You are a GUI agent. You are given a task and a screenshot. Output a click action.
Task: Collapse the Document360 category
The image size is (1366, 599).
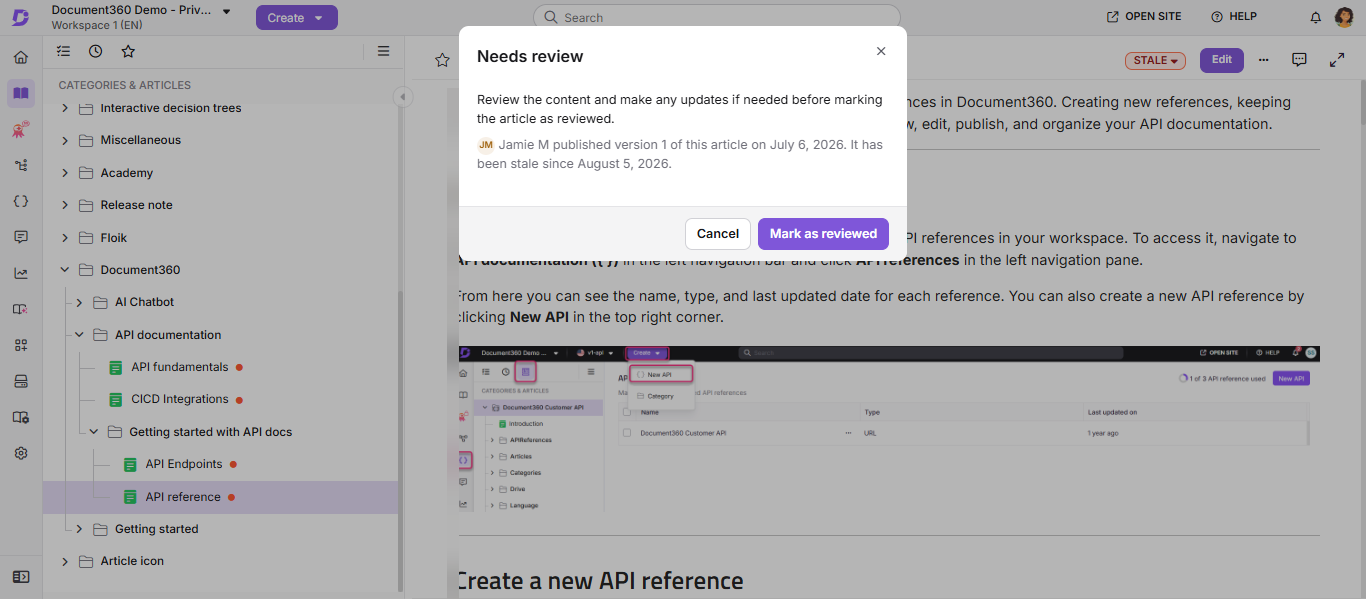[66, 270]
